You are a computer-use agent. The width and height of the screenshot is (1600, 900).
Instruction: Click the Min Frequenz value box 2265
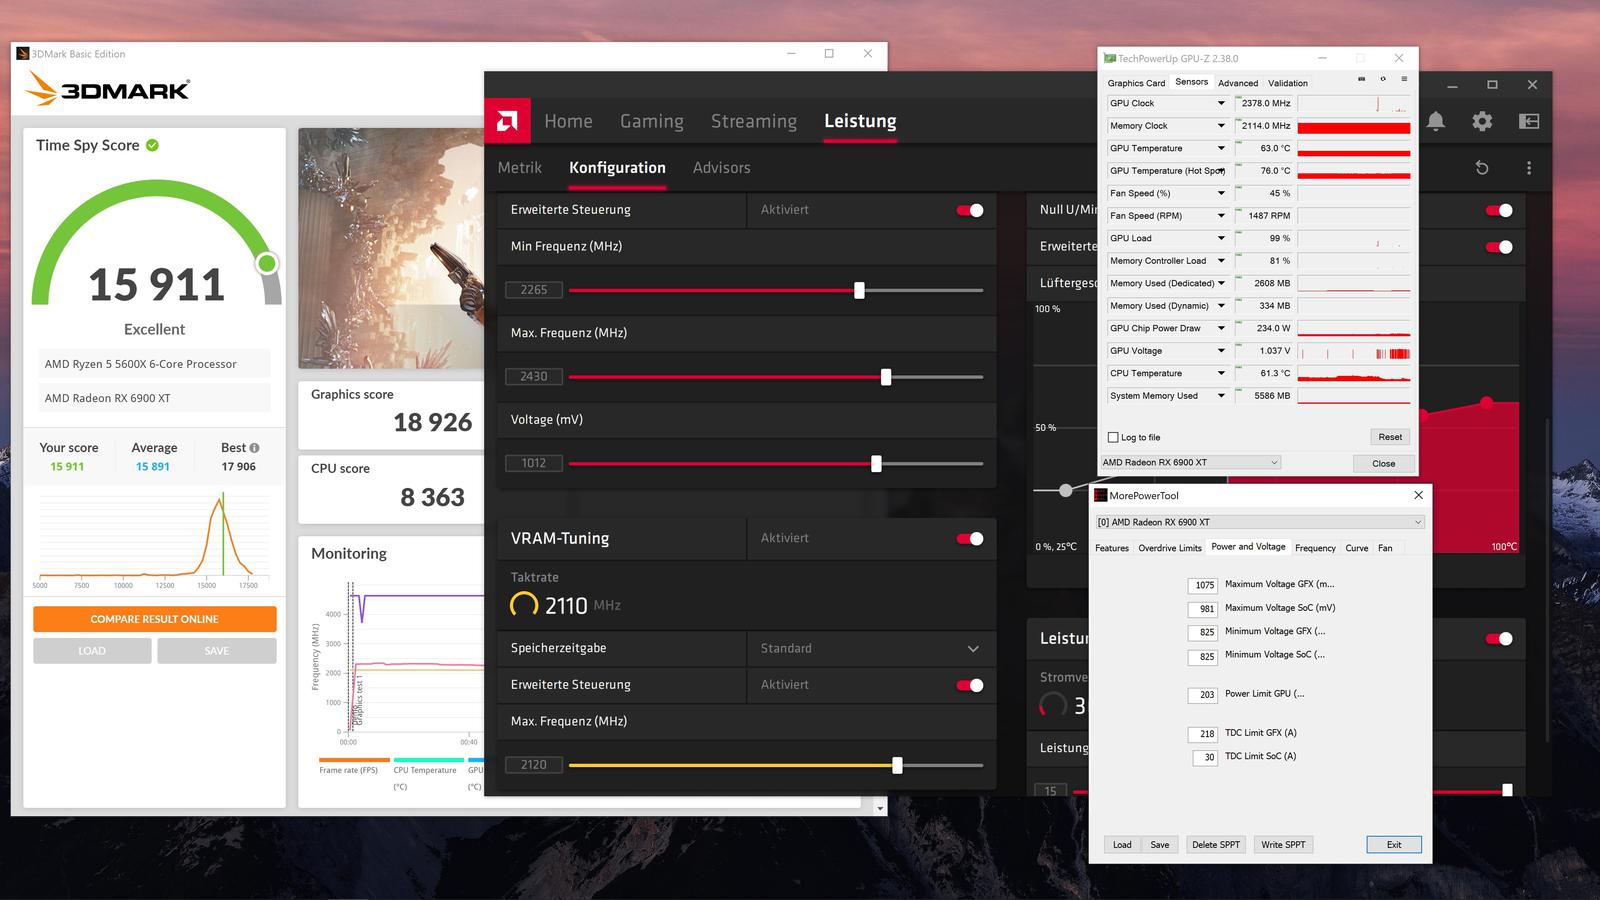[x=534, y=290]
